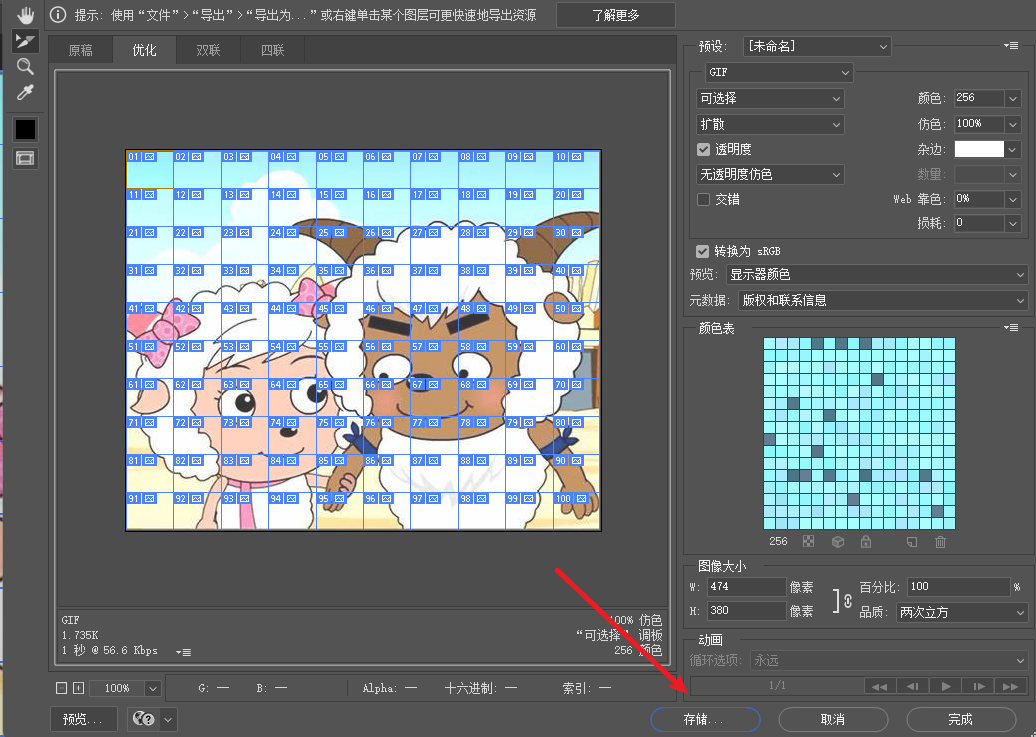Screen dimensions: 1036x737
Task: Open the 扩散 dither method dropdown
Action: (x=770, y=124)
